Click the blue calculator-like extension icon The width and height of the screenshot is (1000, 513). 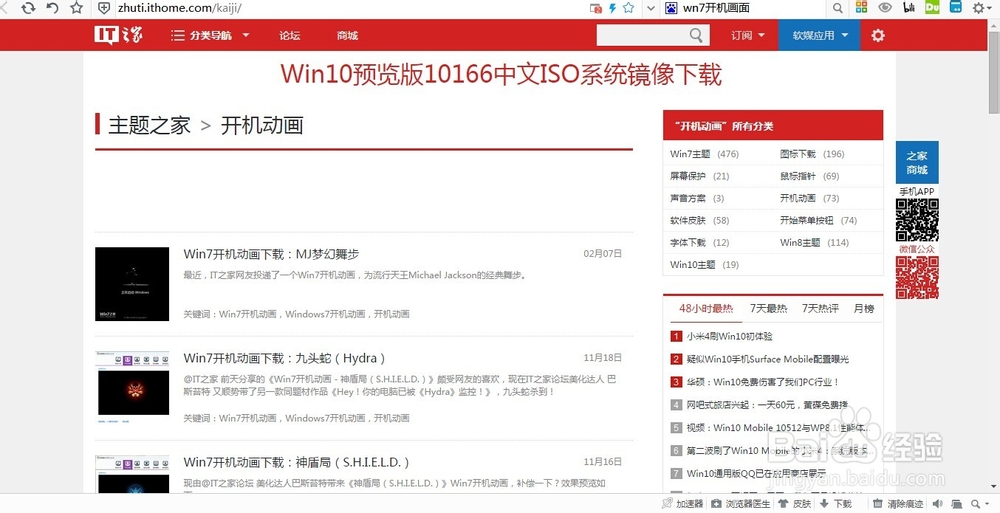955,8
